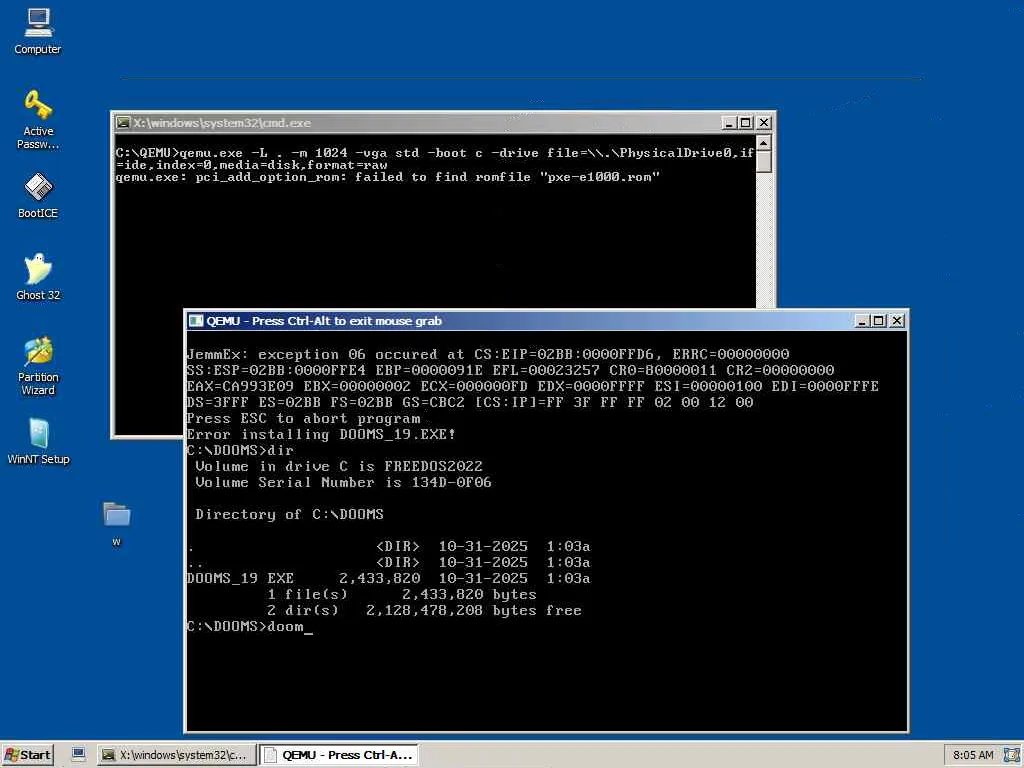Click 'Press ESC to abort program' text
Viewport: 1024px width, 768px height.
tap(304, 419)
